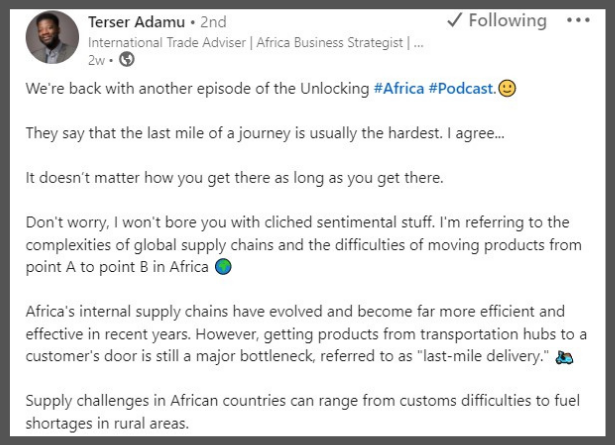
Task: Click the smiley face emoji
Action: coord(507,89)
